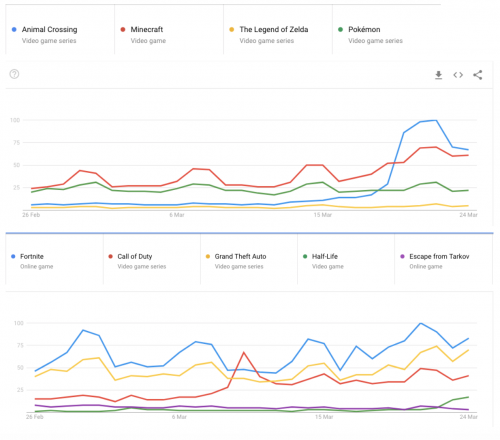Screen dimensions: 500x440
Task: Click 'Online game' under Fortnite
Action: click(37, 266)
